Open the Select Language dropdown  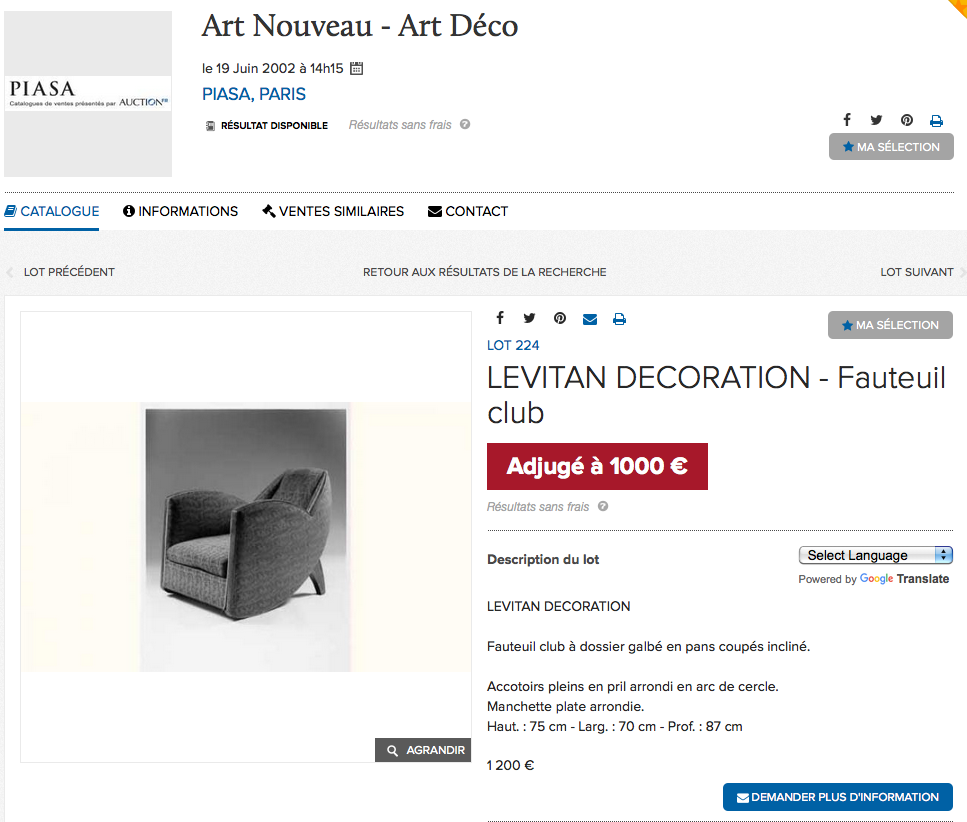coord(875,555)
